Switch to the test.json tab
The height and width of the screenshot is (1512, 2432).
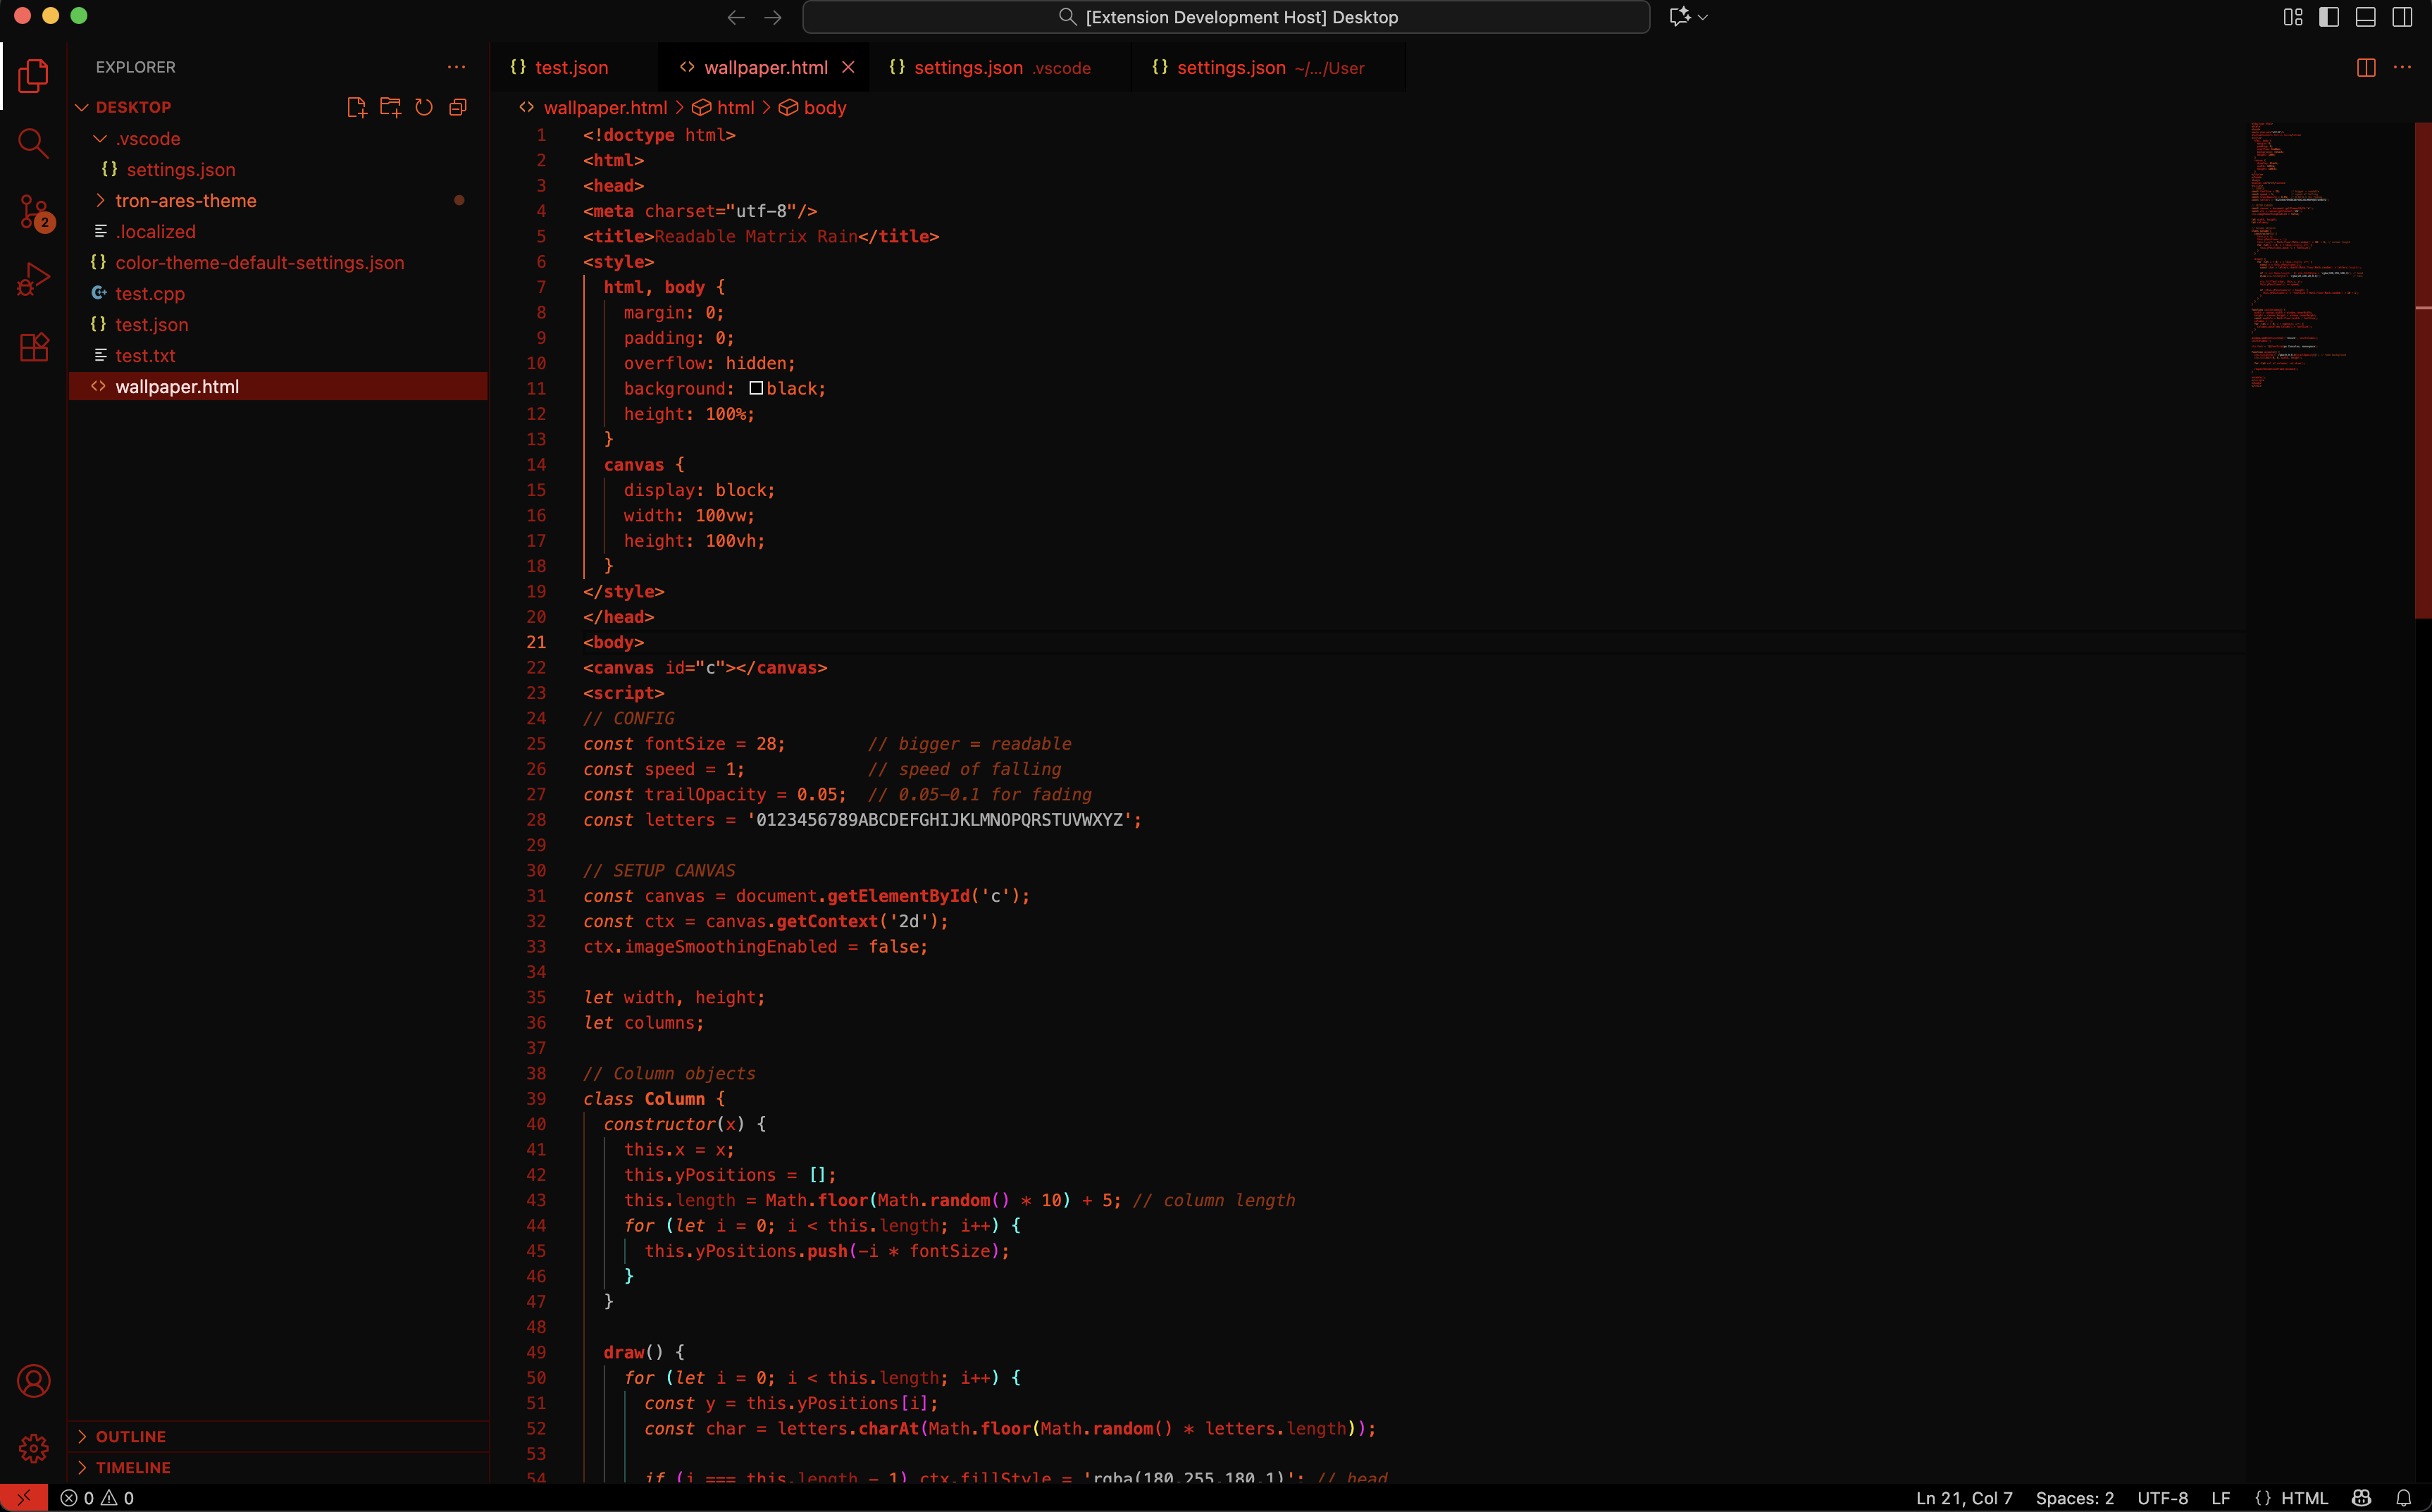click(570, 67)
